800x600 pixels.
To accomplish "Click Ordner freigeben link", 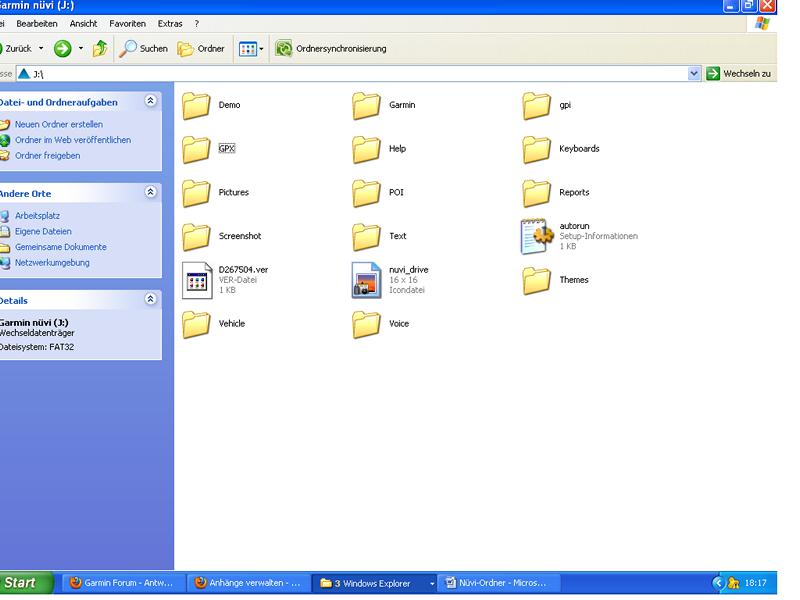I will [47, 156].
